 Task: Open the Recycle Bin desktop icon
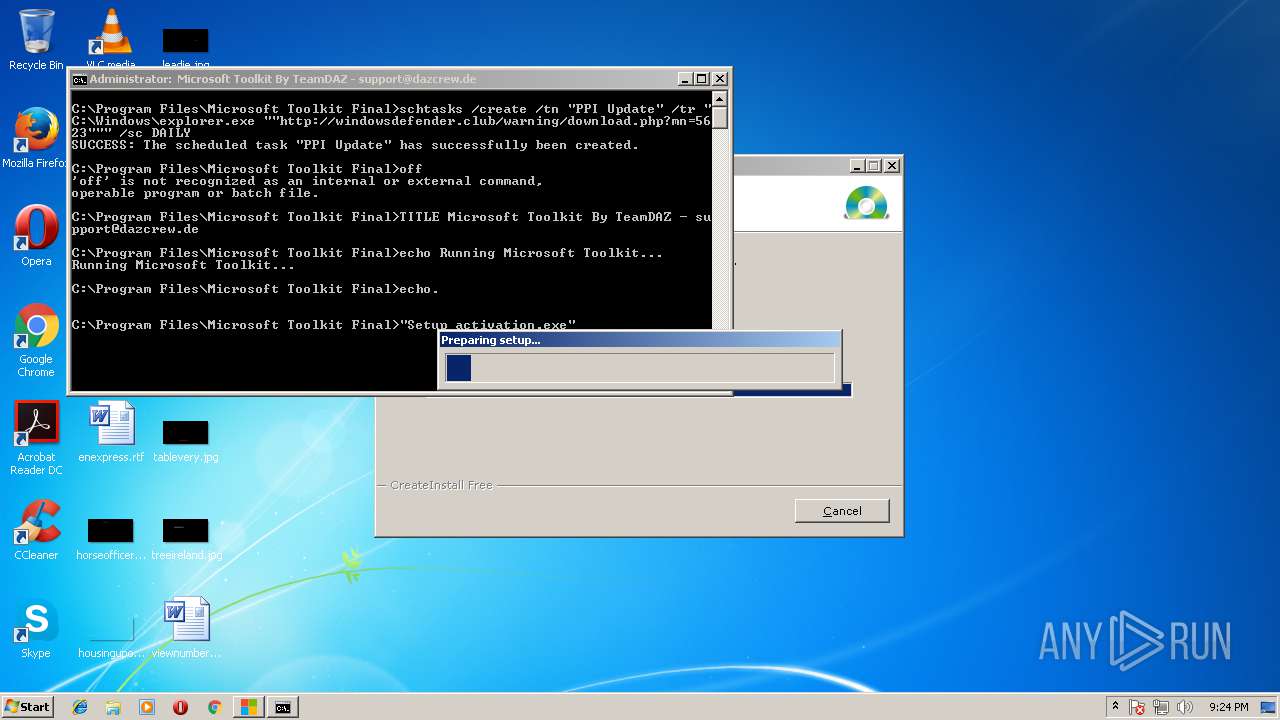click(x=36, y=40)
